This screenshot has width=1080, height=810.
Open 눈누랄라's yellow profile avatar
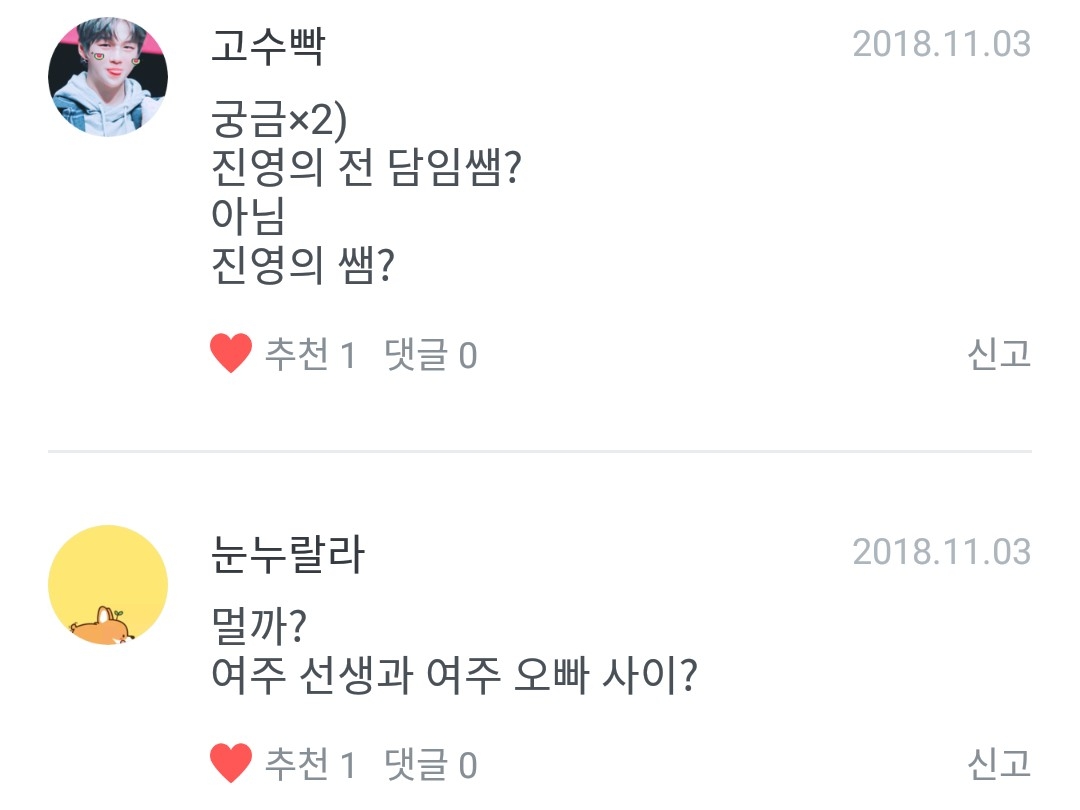108,585
